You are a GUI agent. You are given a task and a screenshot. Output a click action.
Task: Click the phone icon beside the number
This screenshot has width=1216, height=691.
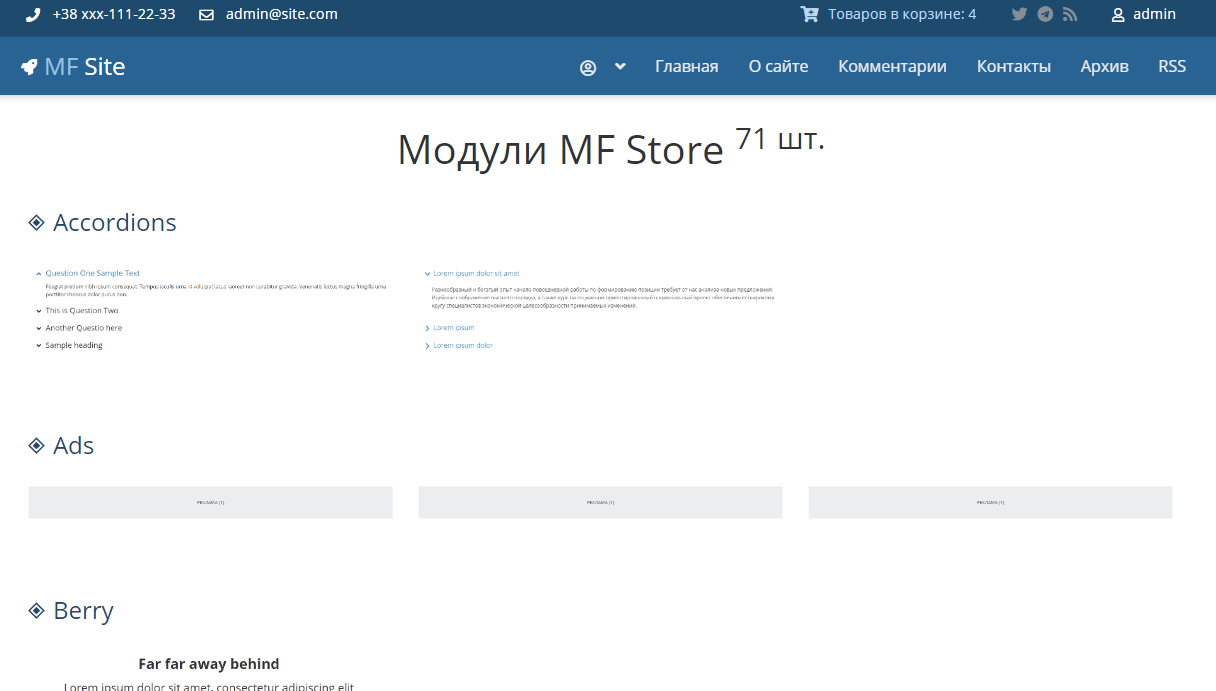[x=33, y=15]
